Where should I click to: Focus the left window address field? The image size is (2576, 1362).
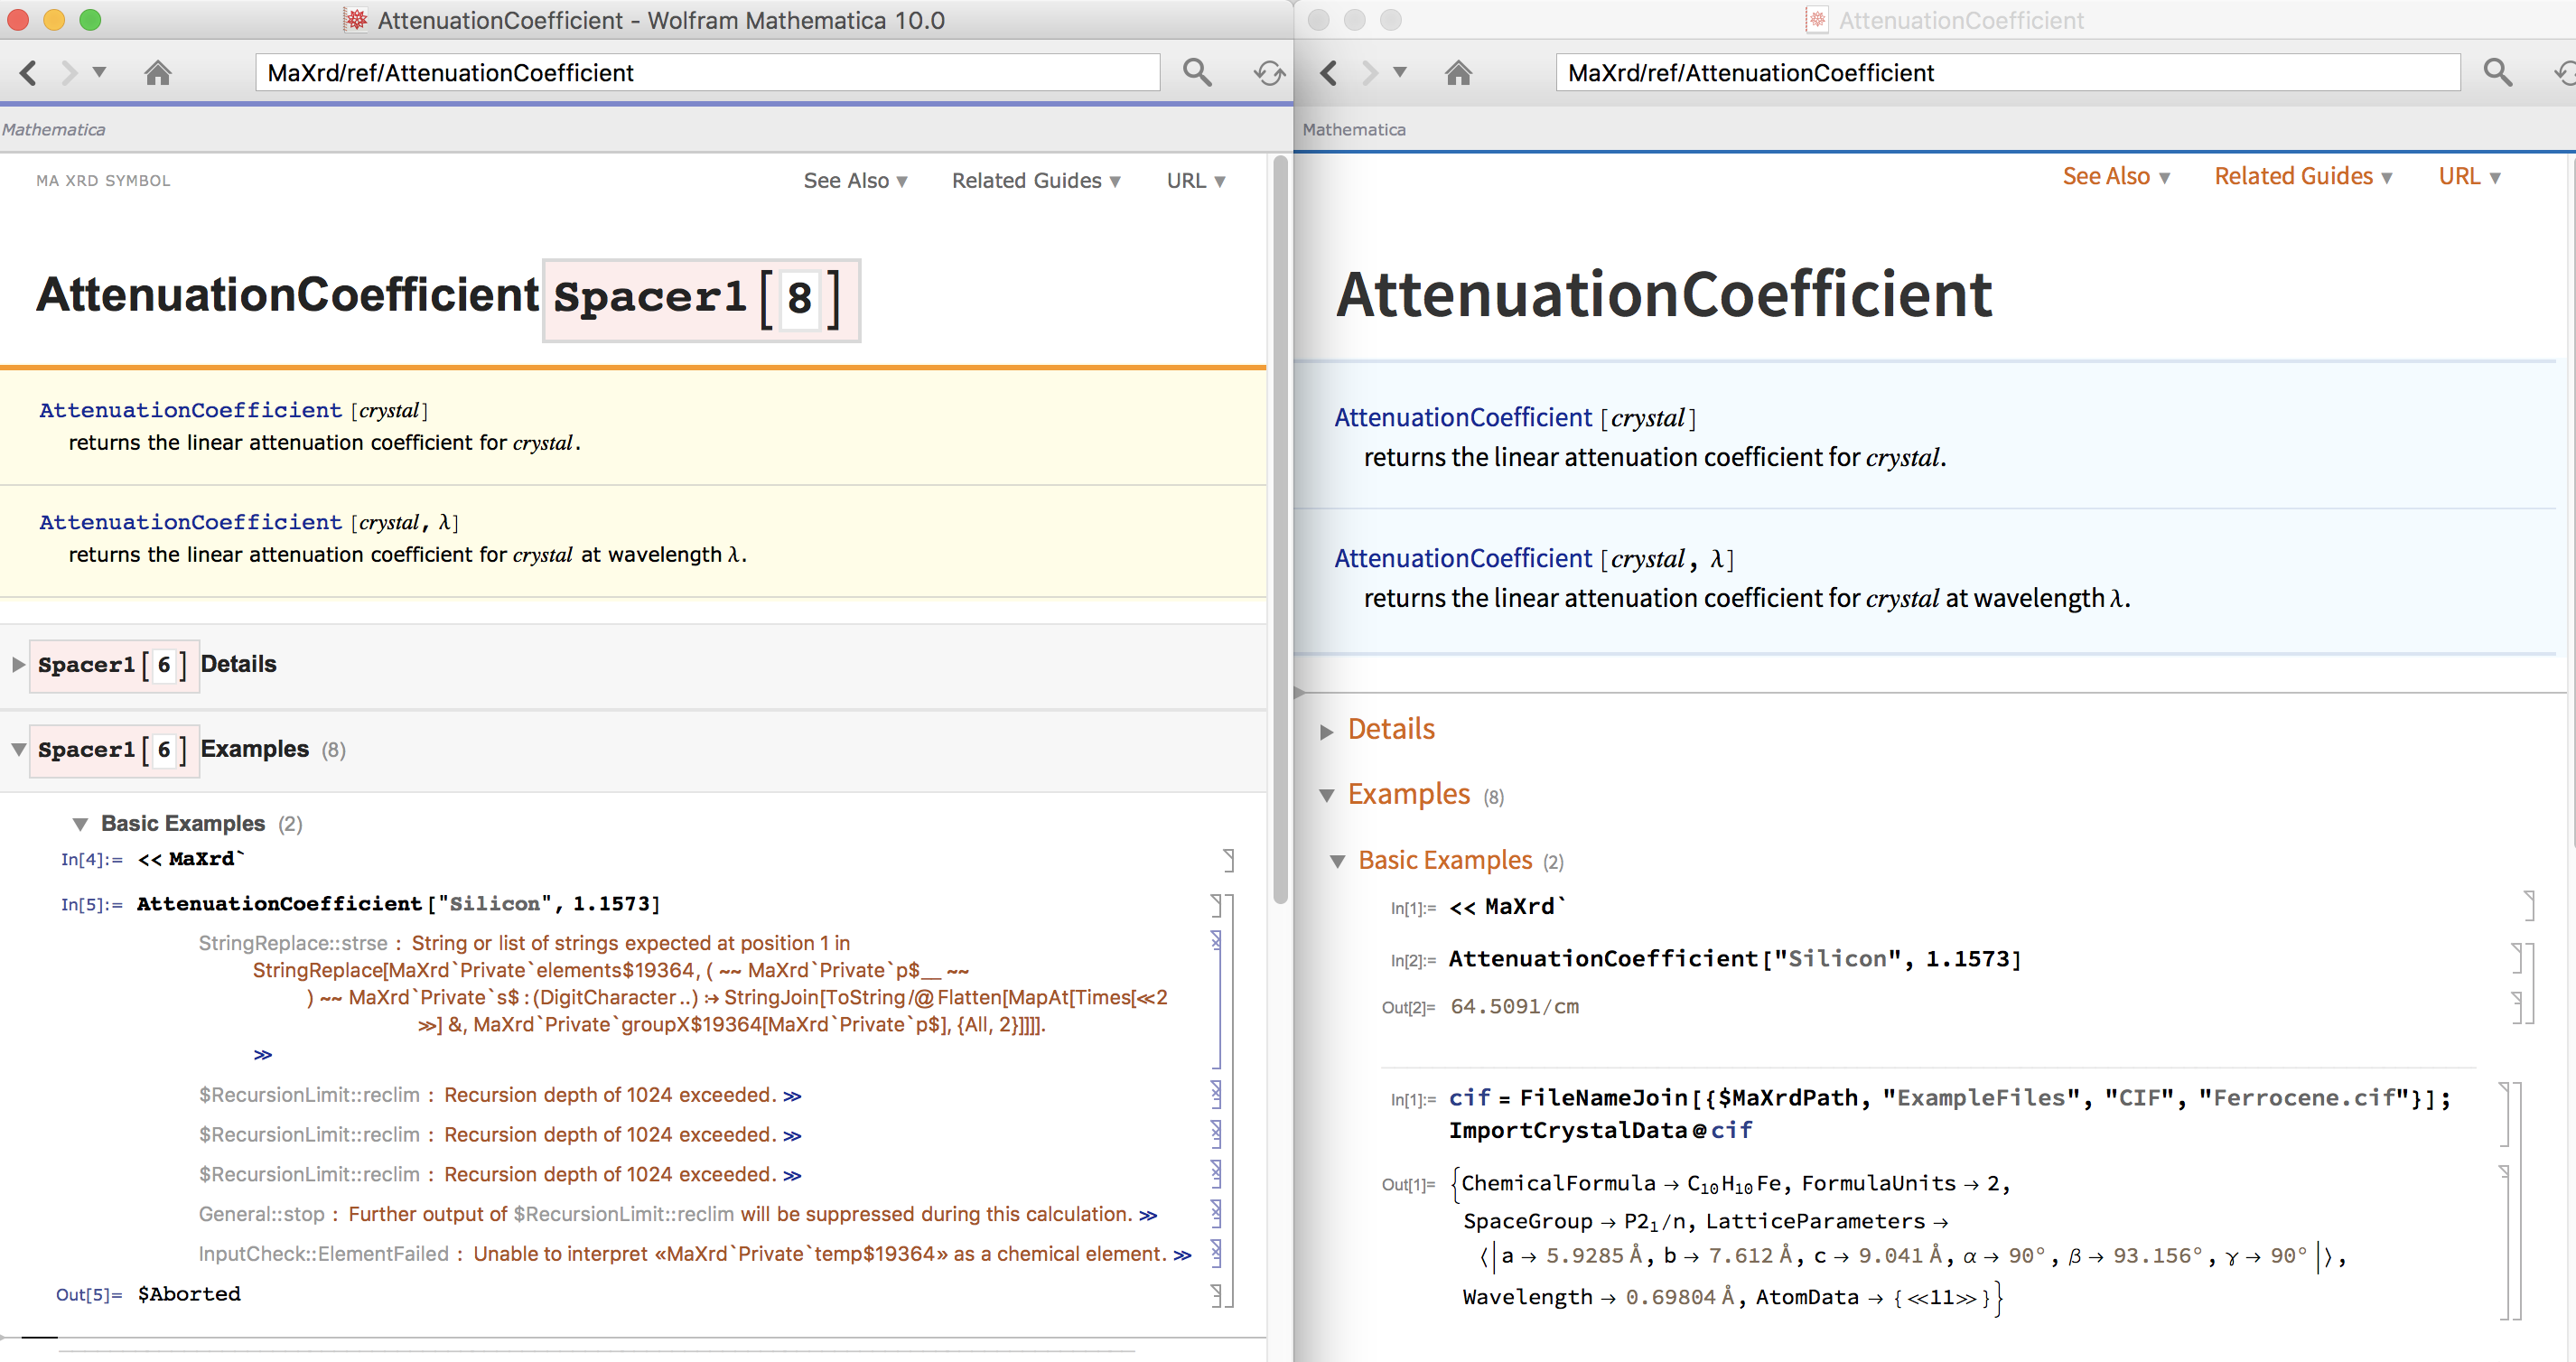click(x=707, y=73)
